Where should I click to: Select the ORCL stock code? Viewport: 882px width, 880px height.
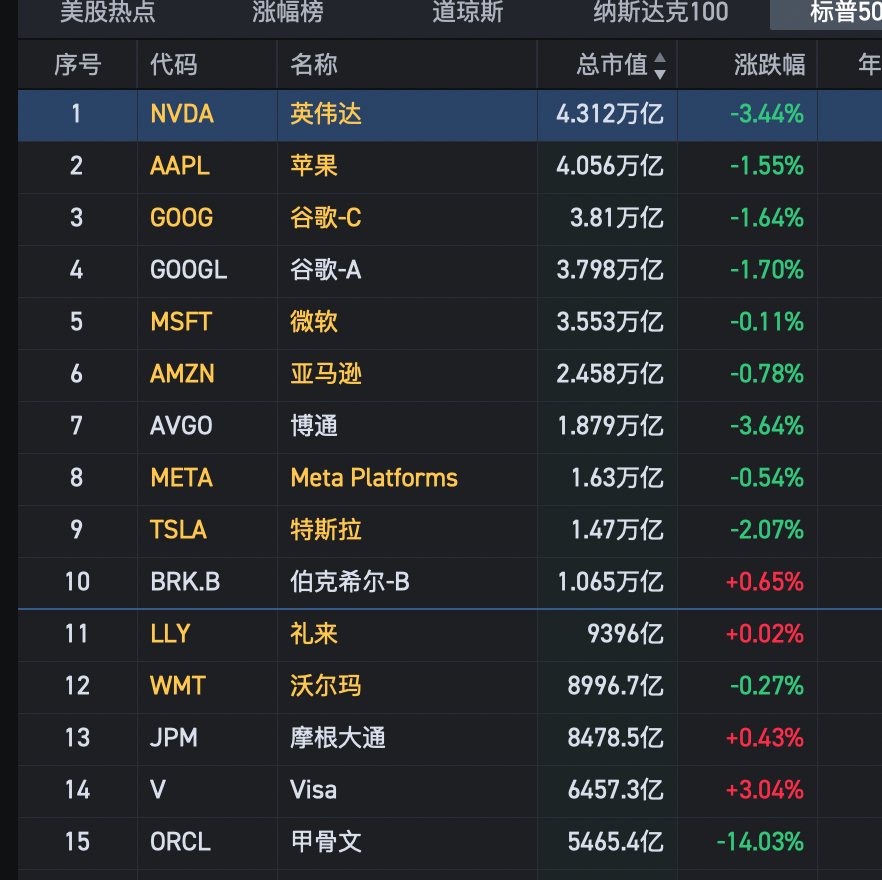(180, 842)
